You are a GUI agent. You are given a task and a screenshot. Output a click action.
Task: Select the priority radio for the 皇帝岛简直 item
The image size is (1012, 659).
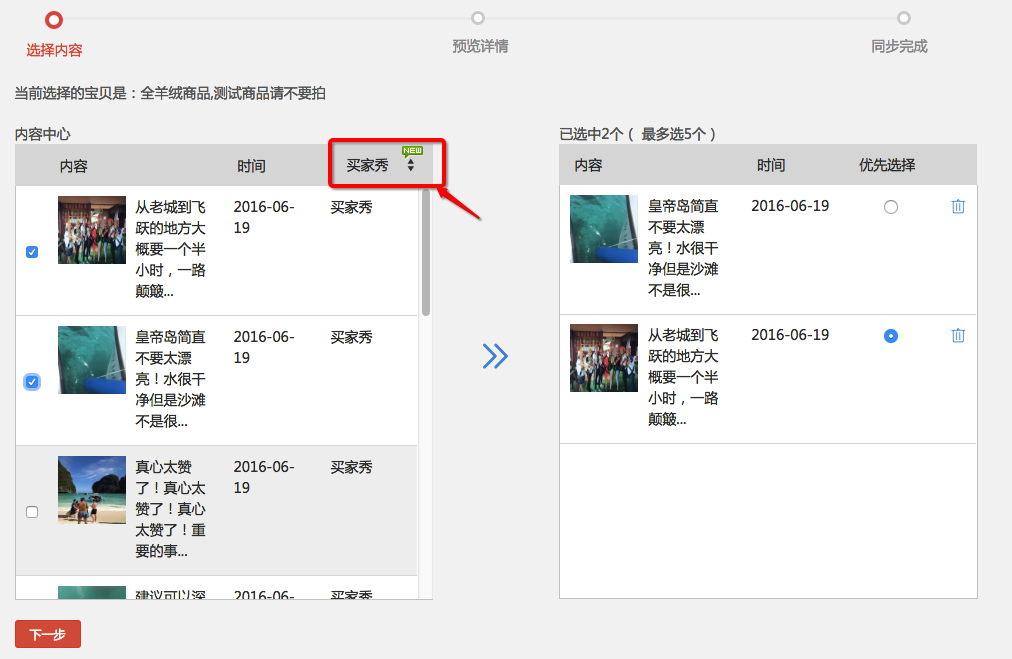[890, 206]
